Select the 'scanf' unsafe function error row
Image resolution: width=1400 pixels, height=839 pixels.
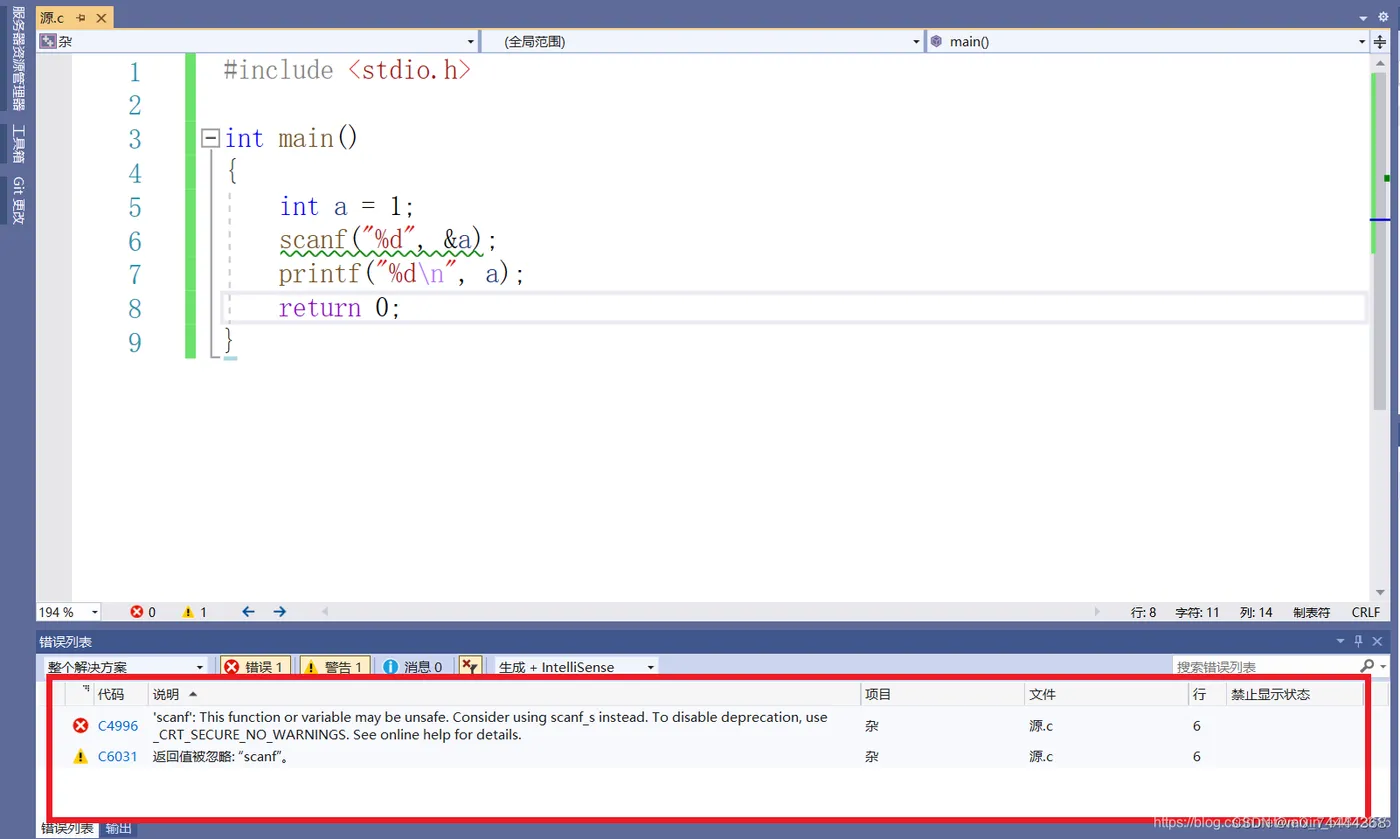706,726
